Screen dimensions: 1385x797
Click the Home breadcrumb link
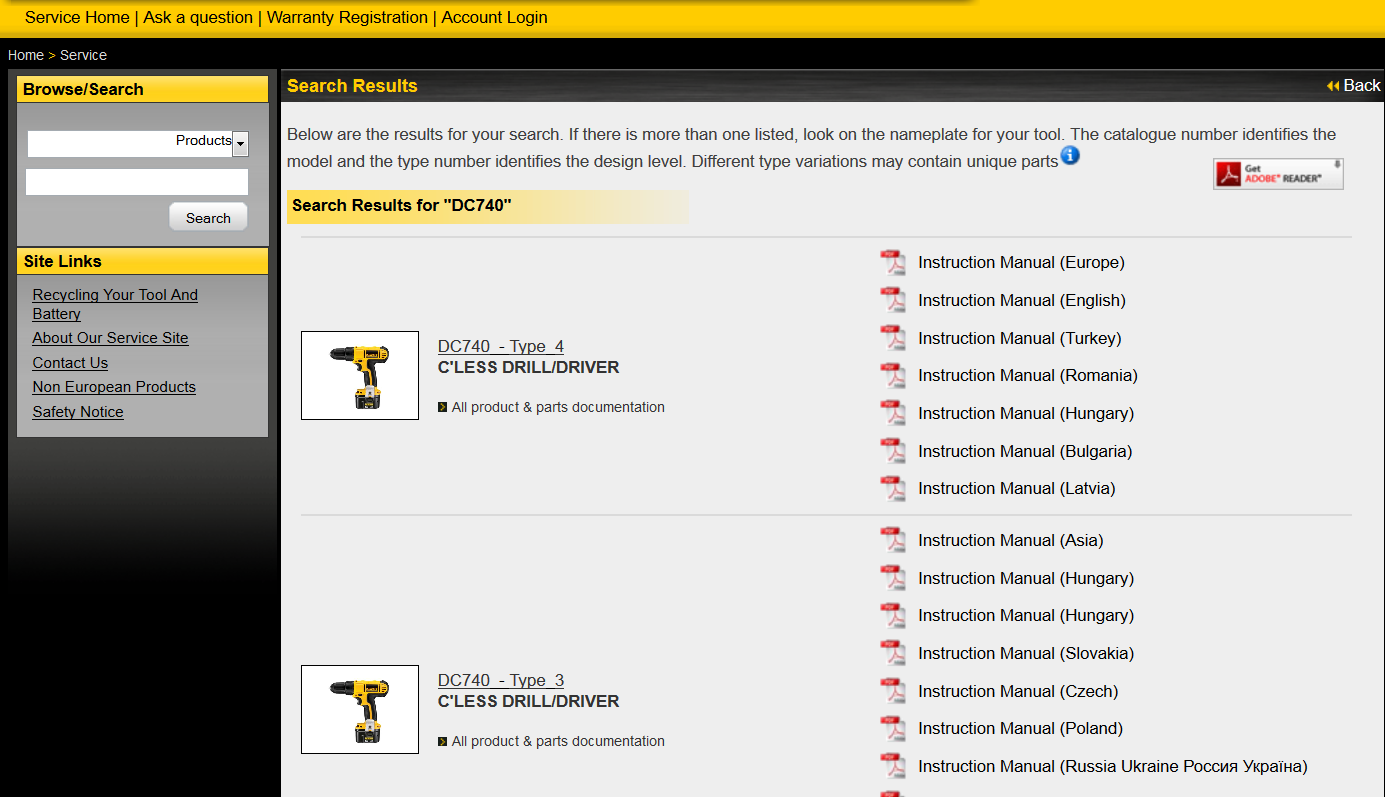pyautogui.click(x=26, y=55)
